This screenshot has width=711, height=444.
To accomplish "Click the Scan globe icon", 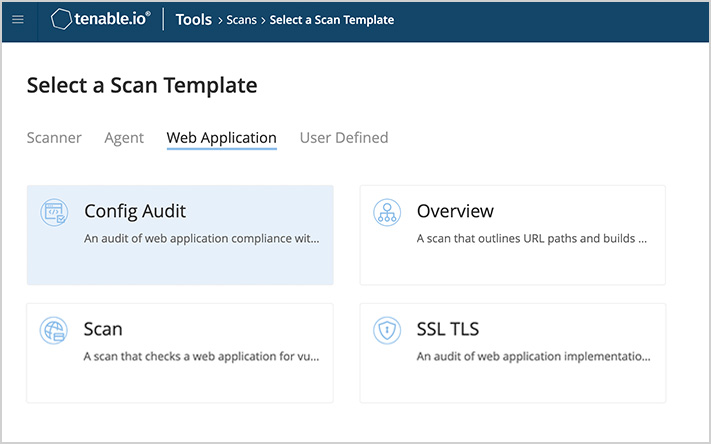I will click(54, 330).
